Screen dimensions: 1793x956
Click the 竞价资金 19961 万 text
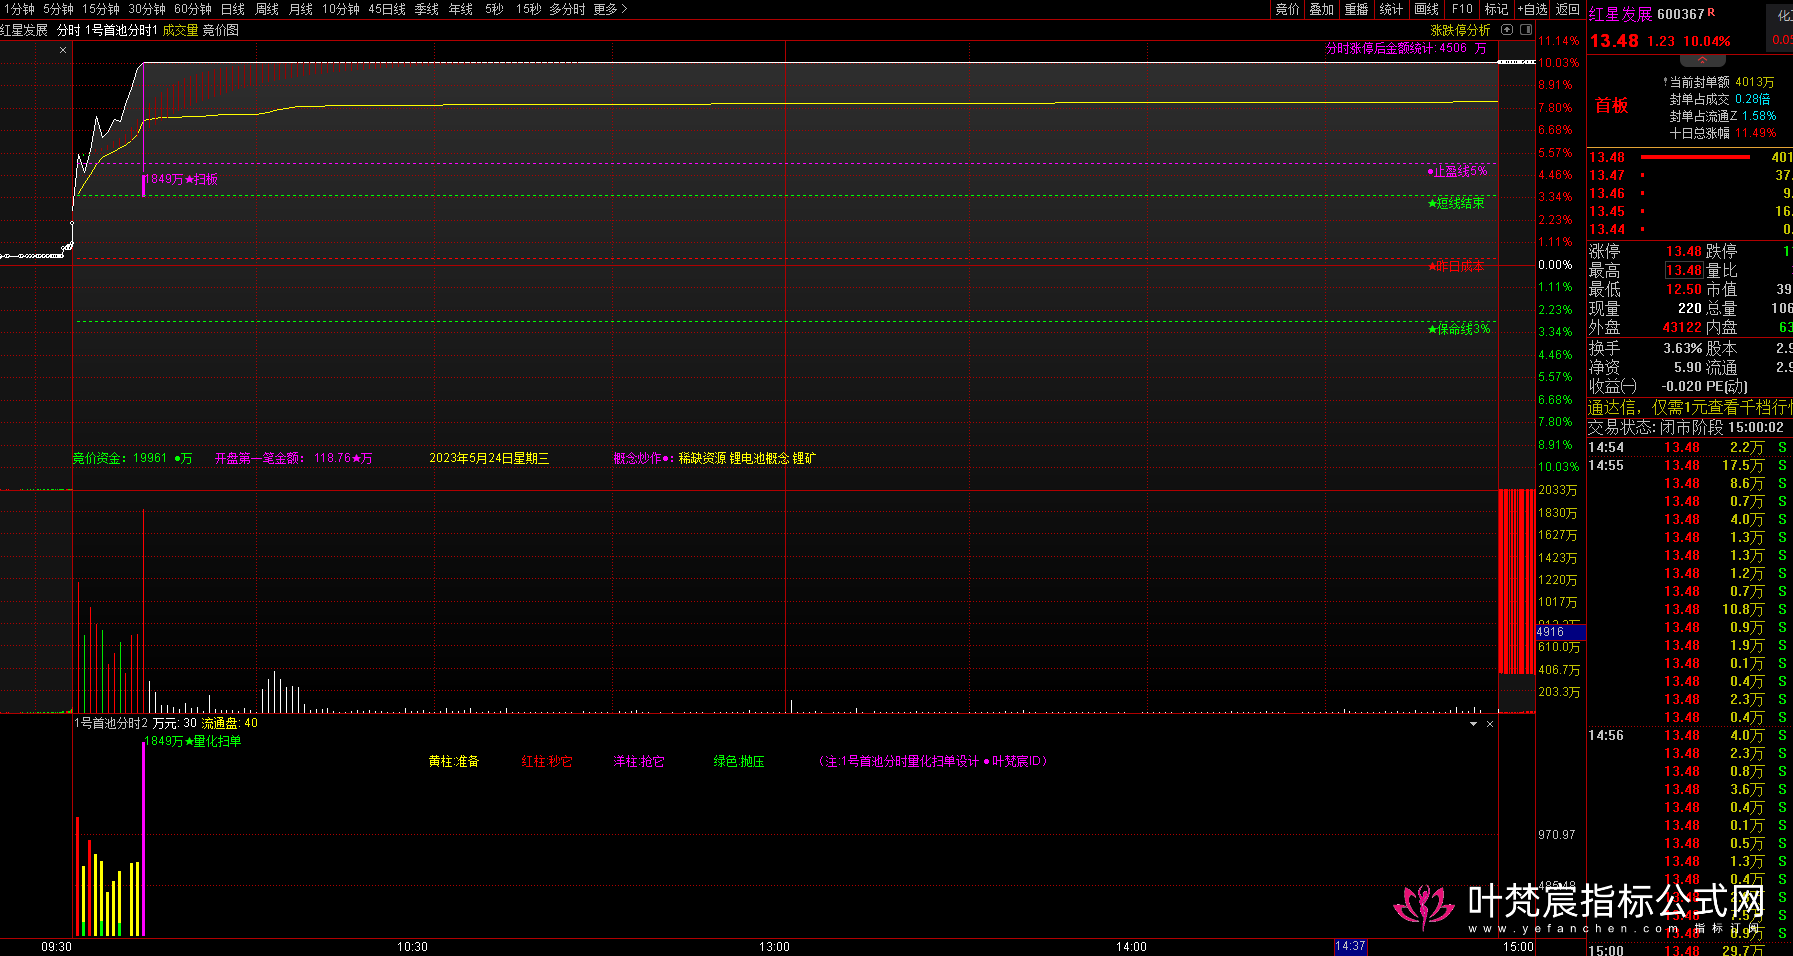(132, 458)
